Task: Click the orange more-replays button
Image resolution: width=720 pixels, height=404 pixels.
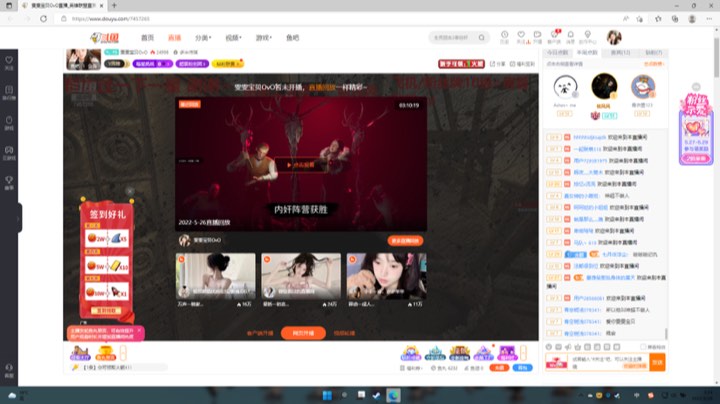Action: tap(405, 241)
